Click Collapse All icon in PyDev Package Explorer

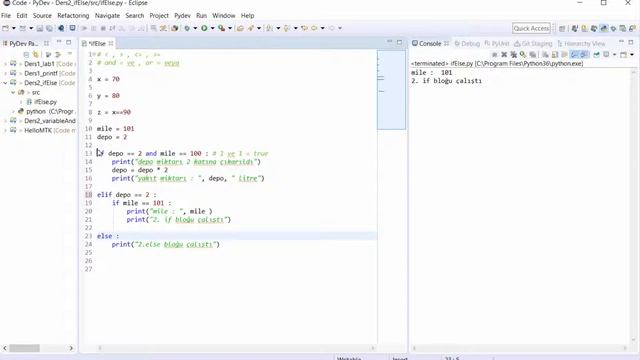tap(26, 54)
